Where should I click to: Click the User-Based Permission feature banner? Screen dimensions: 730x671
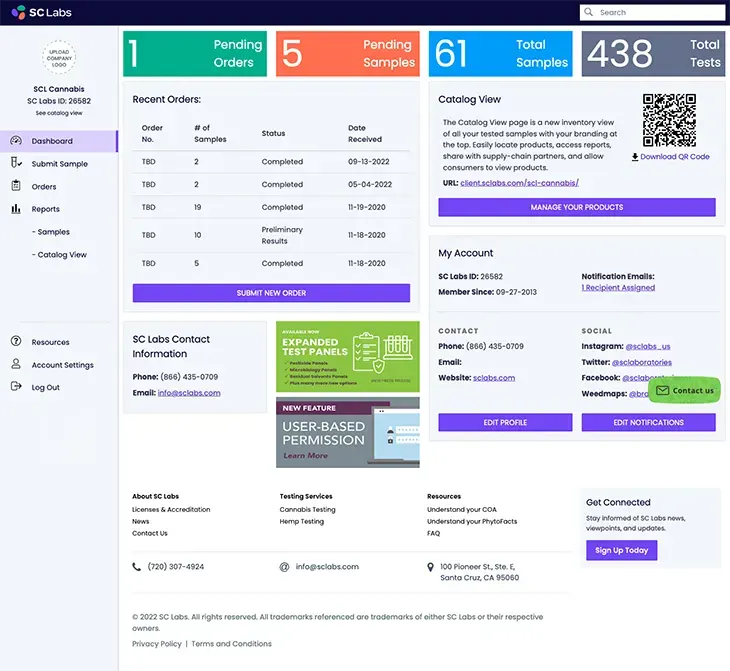347,432
